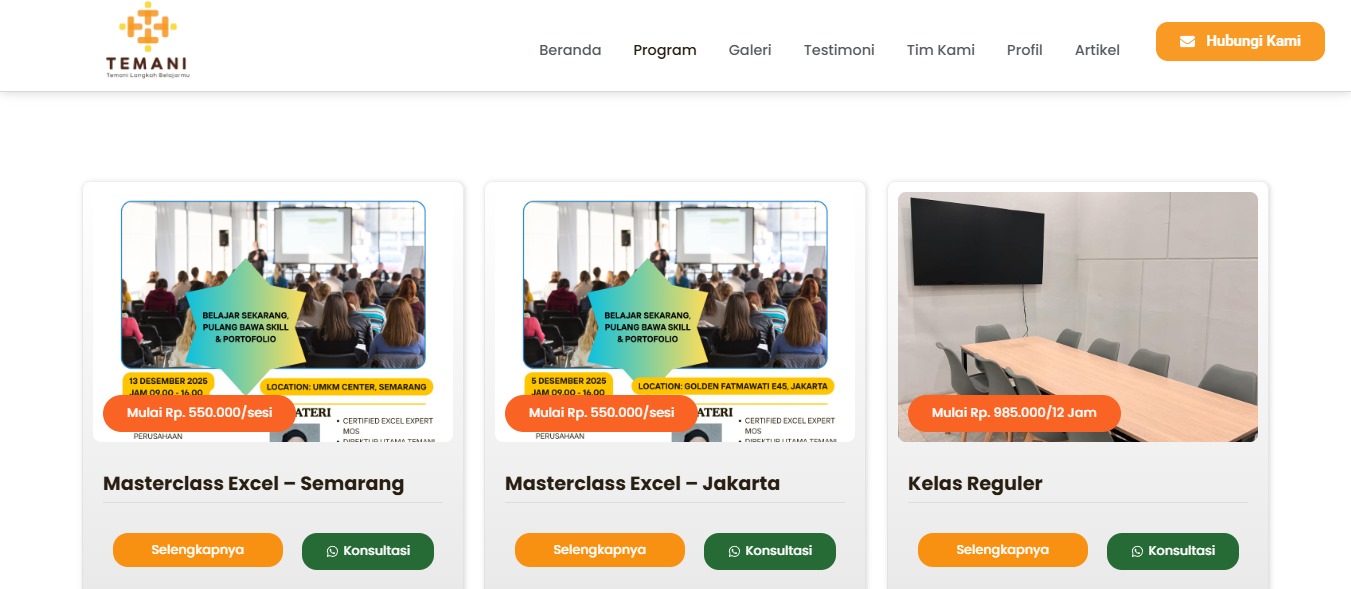The width and height of the screenshot is (1351, 589).
Task: Navigate to Tim Kami
Action: pos(941,50)
